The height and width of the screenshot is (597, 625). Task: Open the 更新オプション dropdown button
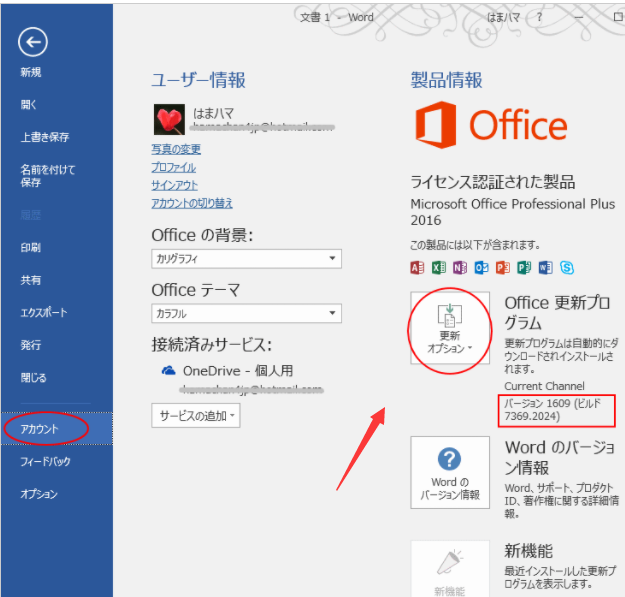tap(450, 328)
